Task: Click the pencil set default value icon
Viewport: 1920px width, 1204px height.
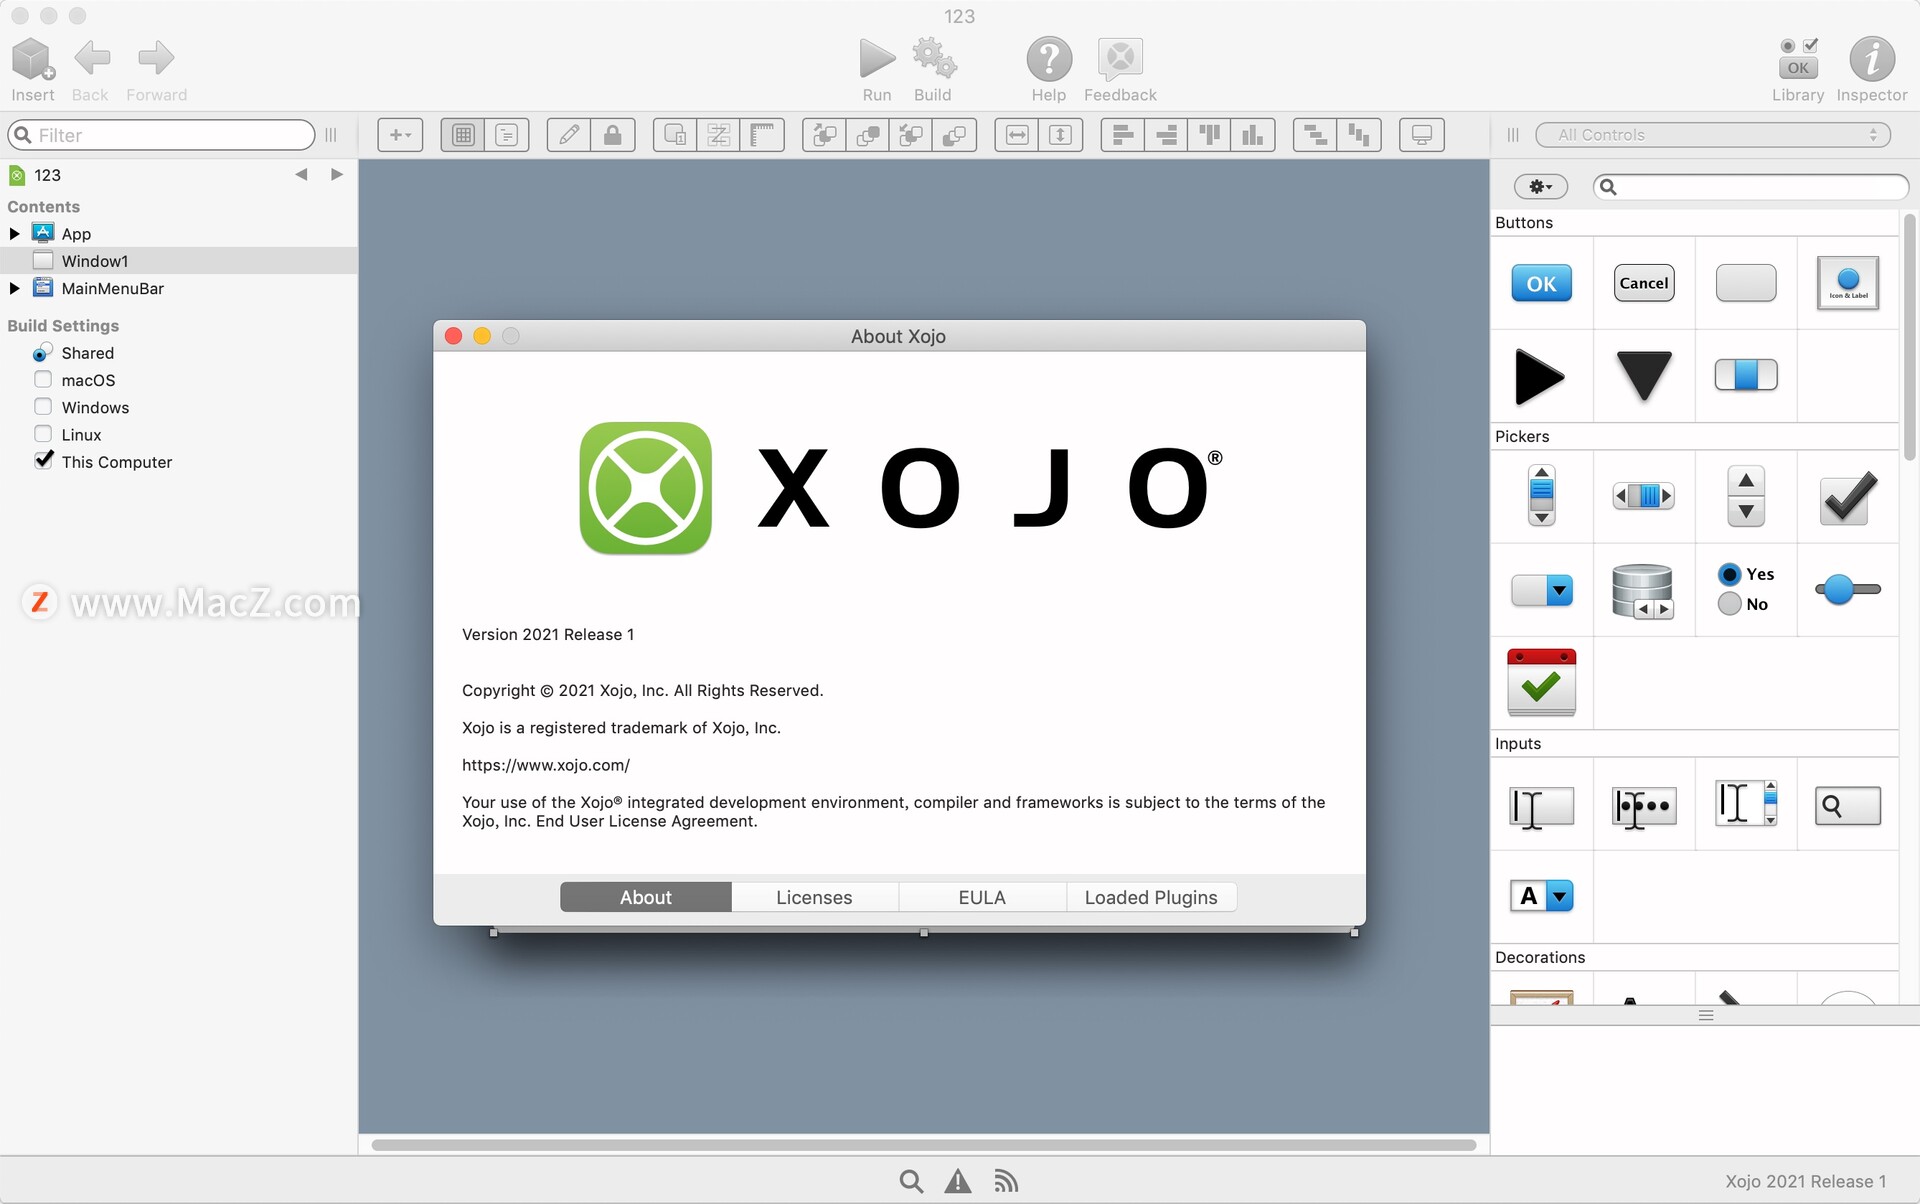Action: tap(569, 135)
